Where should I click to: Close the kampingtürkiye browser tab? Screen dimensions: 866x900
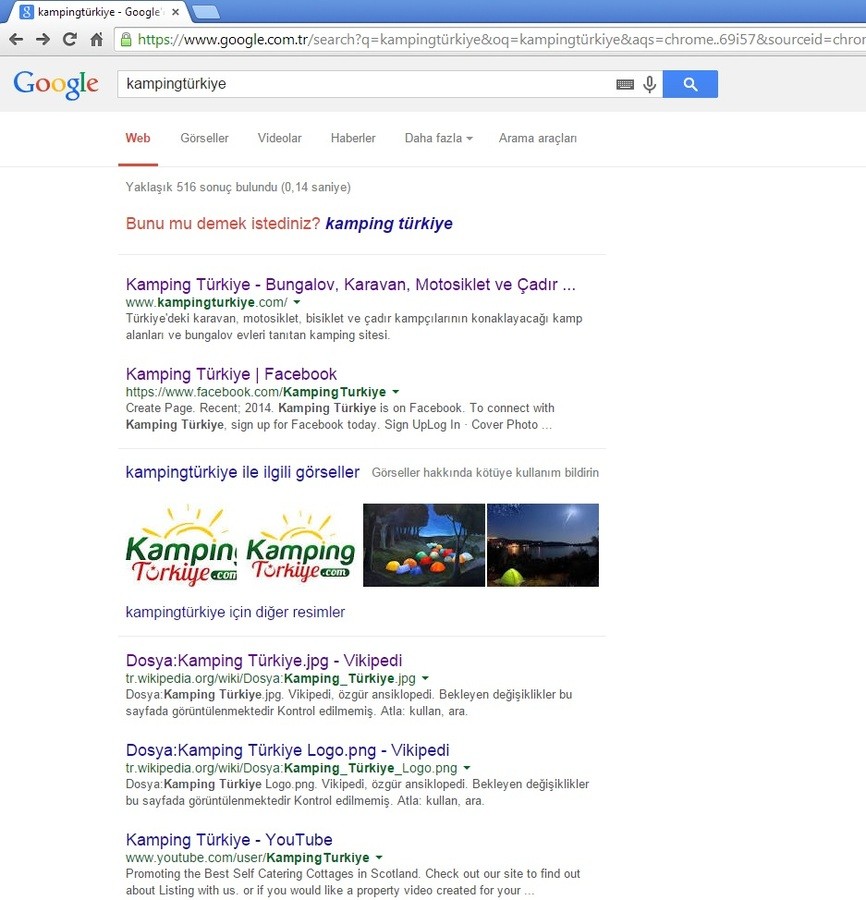(176, 12)
